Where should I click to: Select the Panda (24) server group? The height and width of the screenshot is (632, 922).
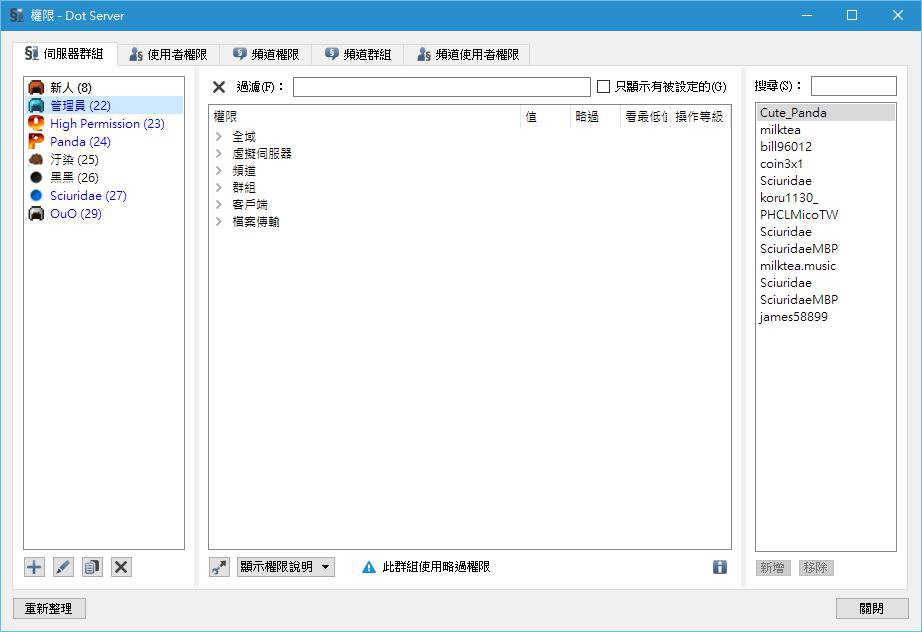[x=80, y=142]
